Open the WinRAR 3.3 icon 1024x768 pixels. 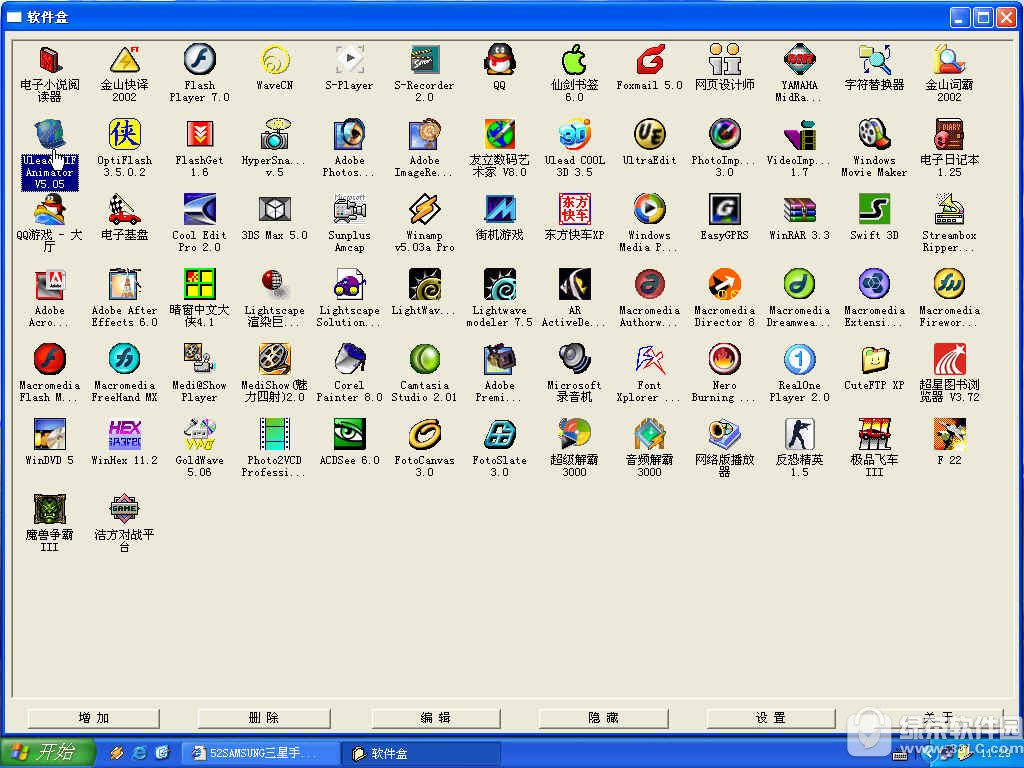pos(799,210)
